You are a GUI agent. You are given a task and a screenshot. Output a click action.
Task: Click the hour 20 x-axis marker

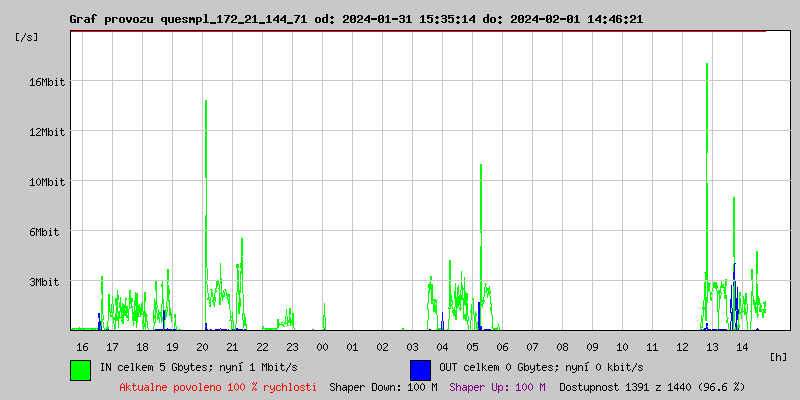(202, 347)
